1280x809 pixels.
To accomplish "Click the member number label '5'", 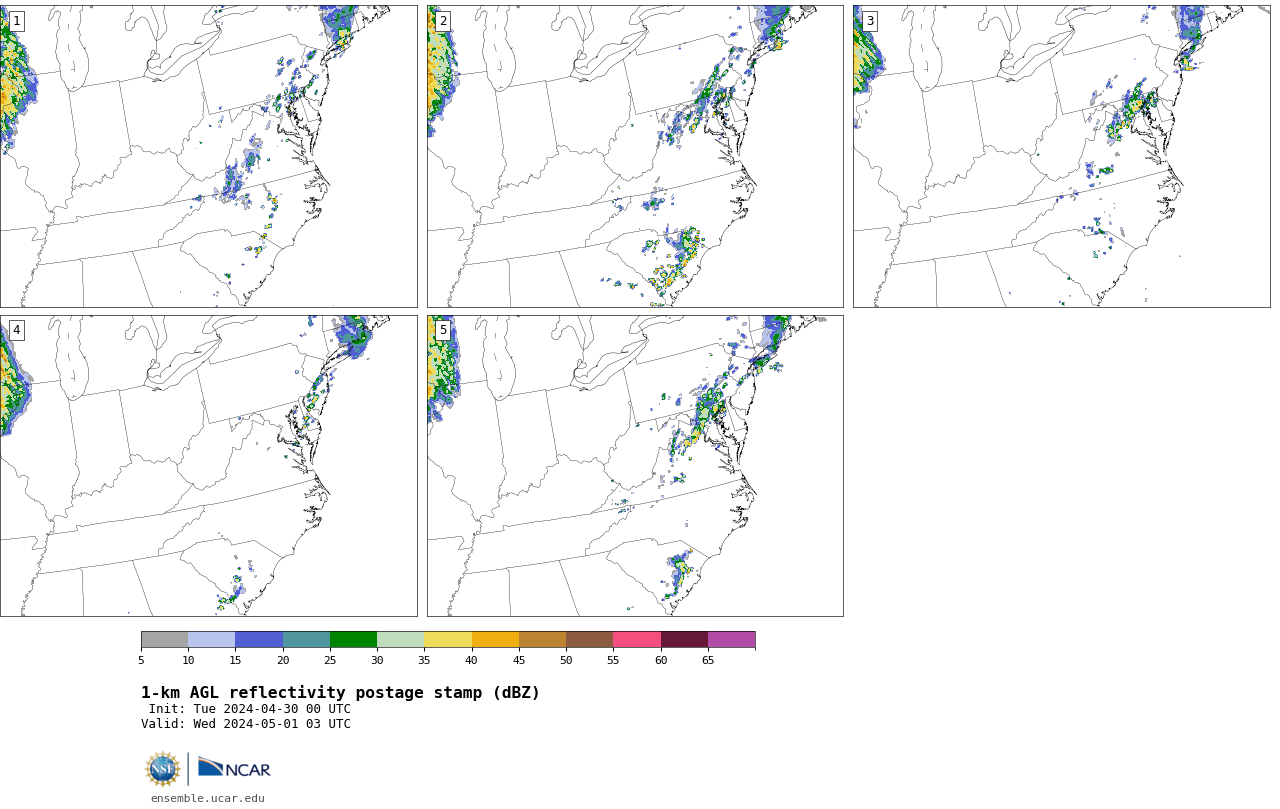I will point(443,330).
